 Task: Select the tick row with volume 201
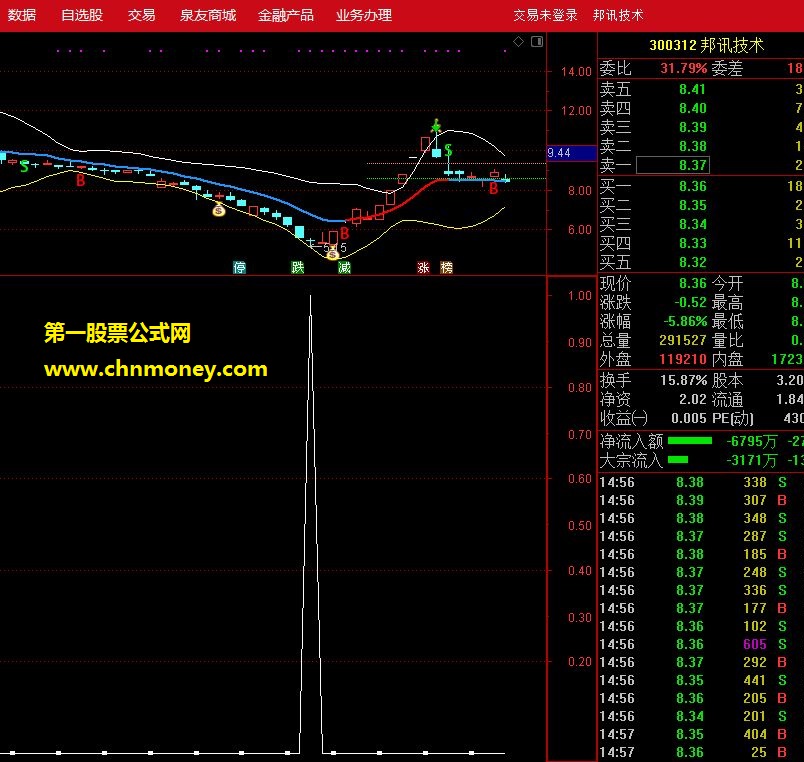(701, 716)
